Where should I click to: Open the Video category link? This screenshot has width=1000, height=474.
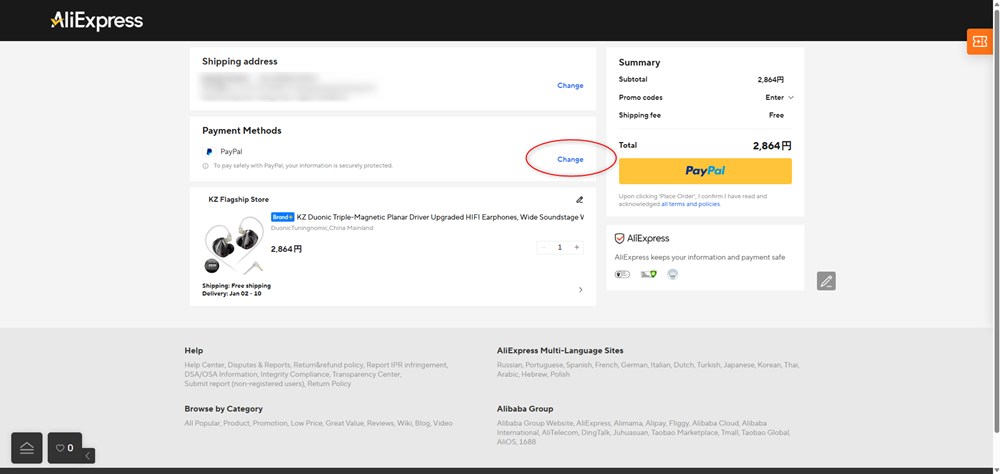pos(443,423)
